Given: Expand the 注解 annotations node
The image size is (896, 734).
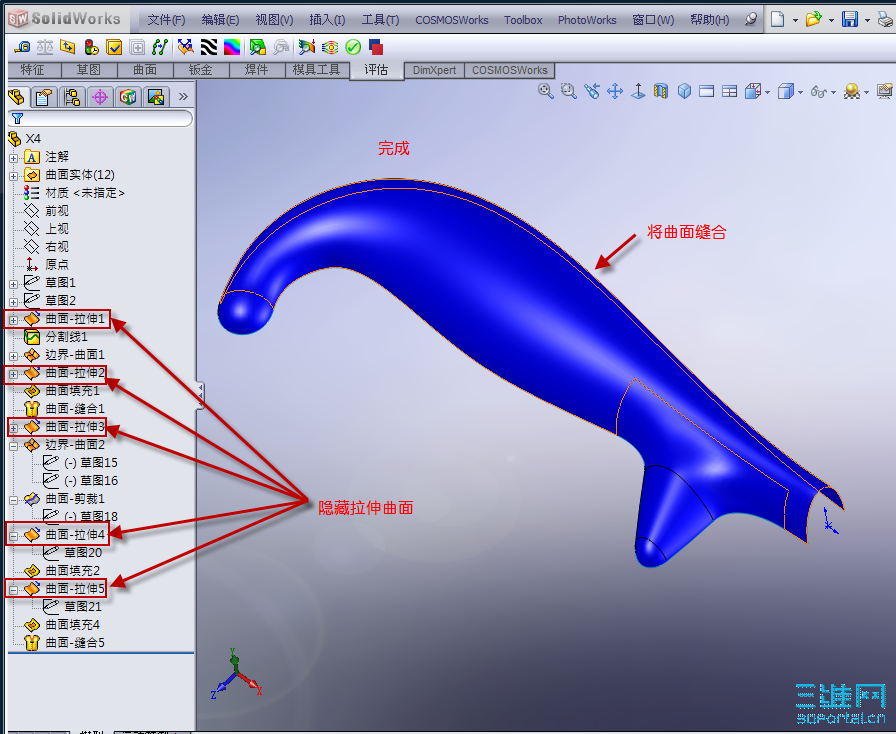Looking at the screenshot, I should [x=14, y=158].
